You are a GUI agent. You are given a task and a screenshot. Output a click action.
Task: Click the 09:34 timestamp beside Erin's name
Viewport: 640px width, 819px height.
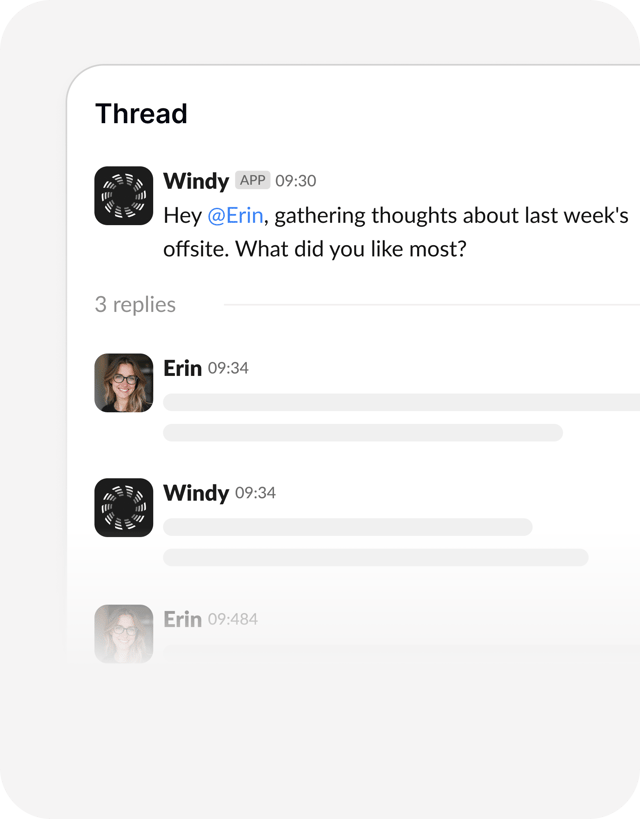coord(228,368)
